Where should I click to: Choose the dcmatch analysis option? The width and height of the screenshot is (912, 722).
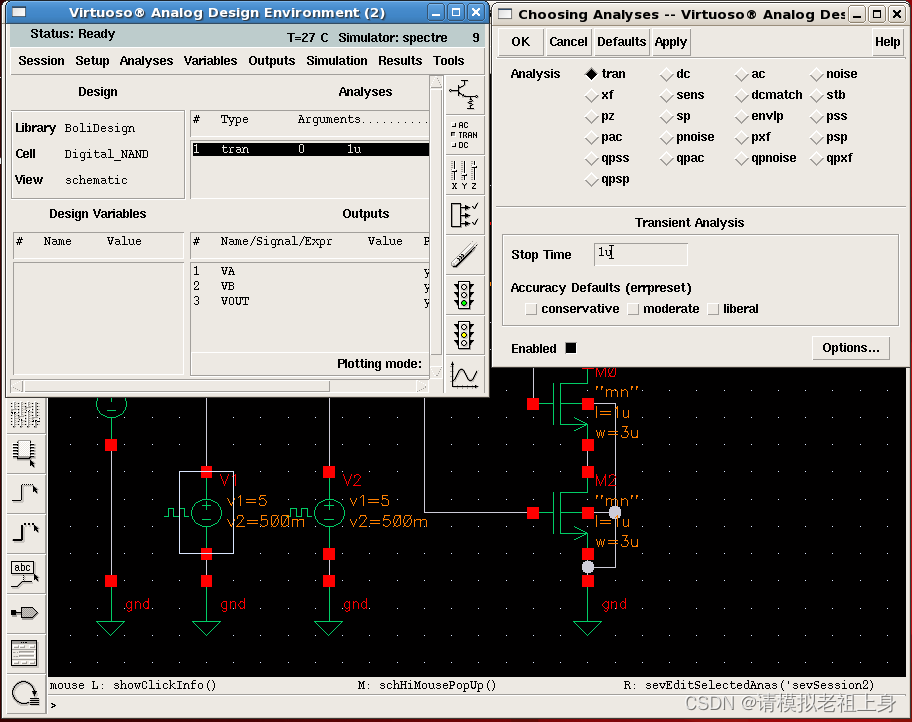click(742, 95)
